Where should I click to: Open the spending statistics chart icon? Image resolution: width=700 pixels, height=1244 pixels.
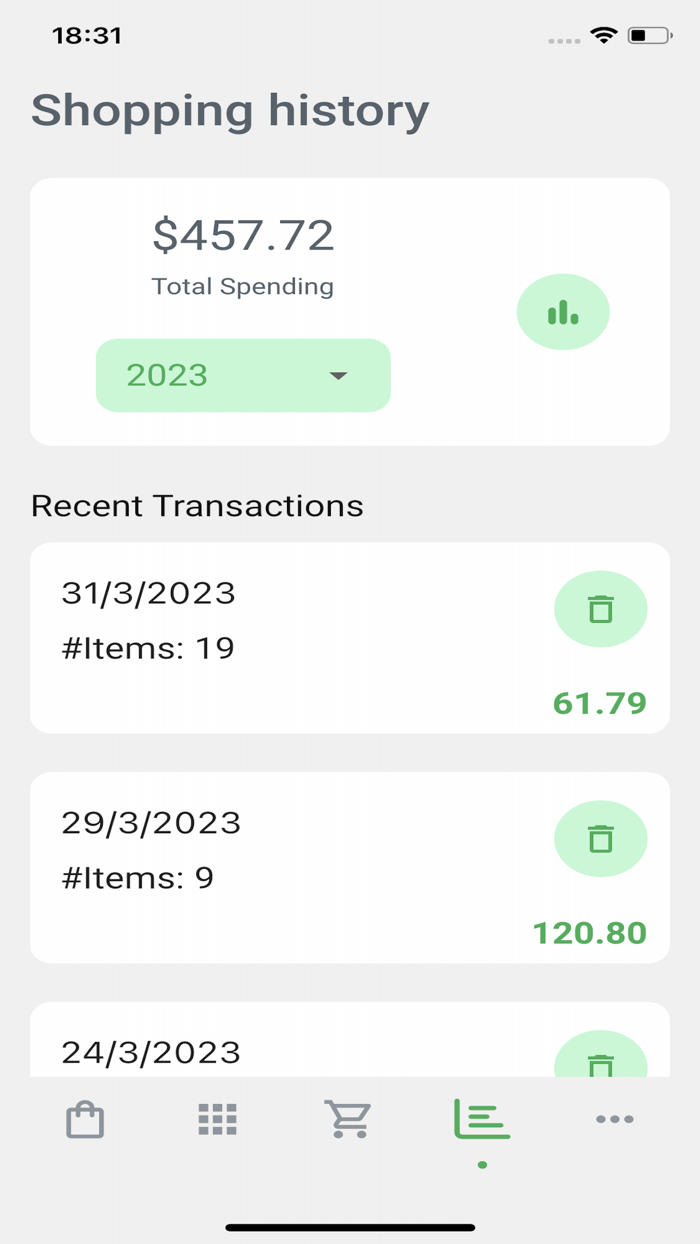click(563, 311)
